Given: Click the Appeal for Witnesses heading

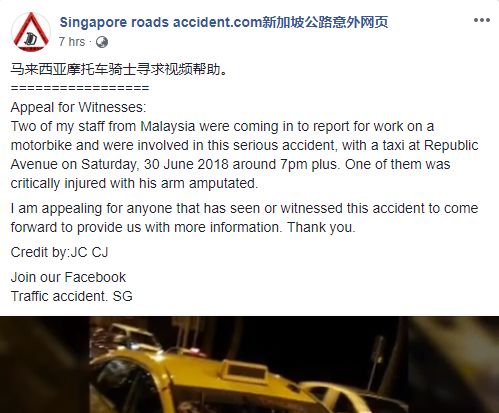Looking at the screenshot, I should pyautogui.click(x=78, y=107).
